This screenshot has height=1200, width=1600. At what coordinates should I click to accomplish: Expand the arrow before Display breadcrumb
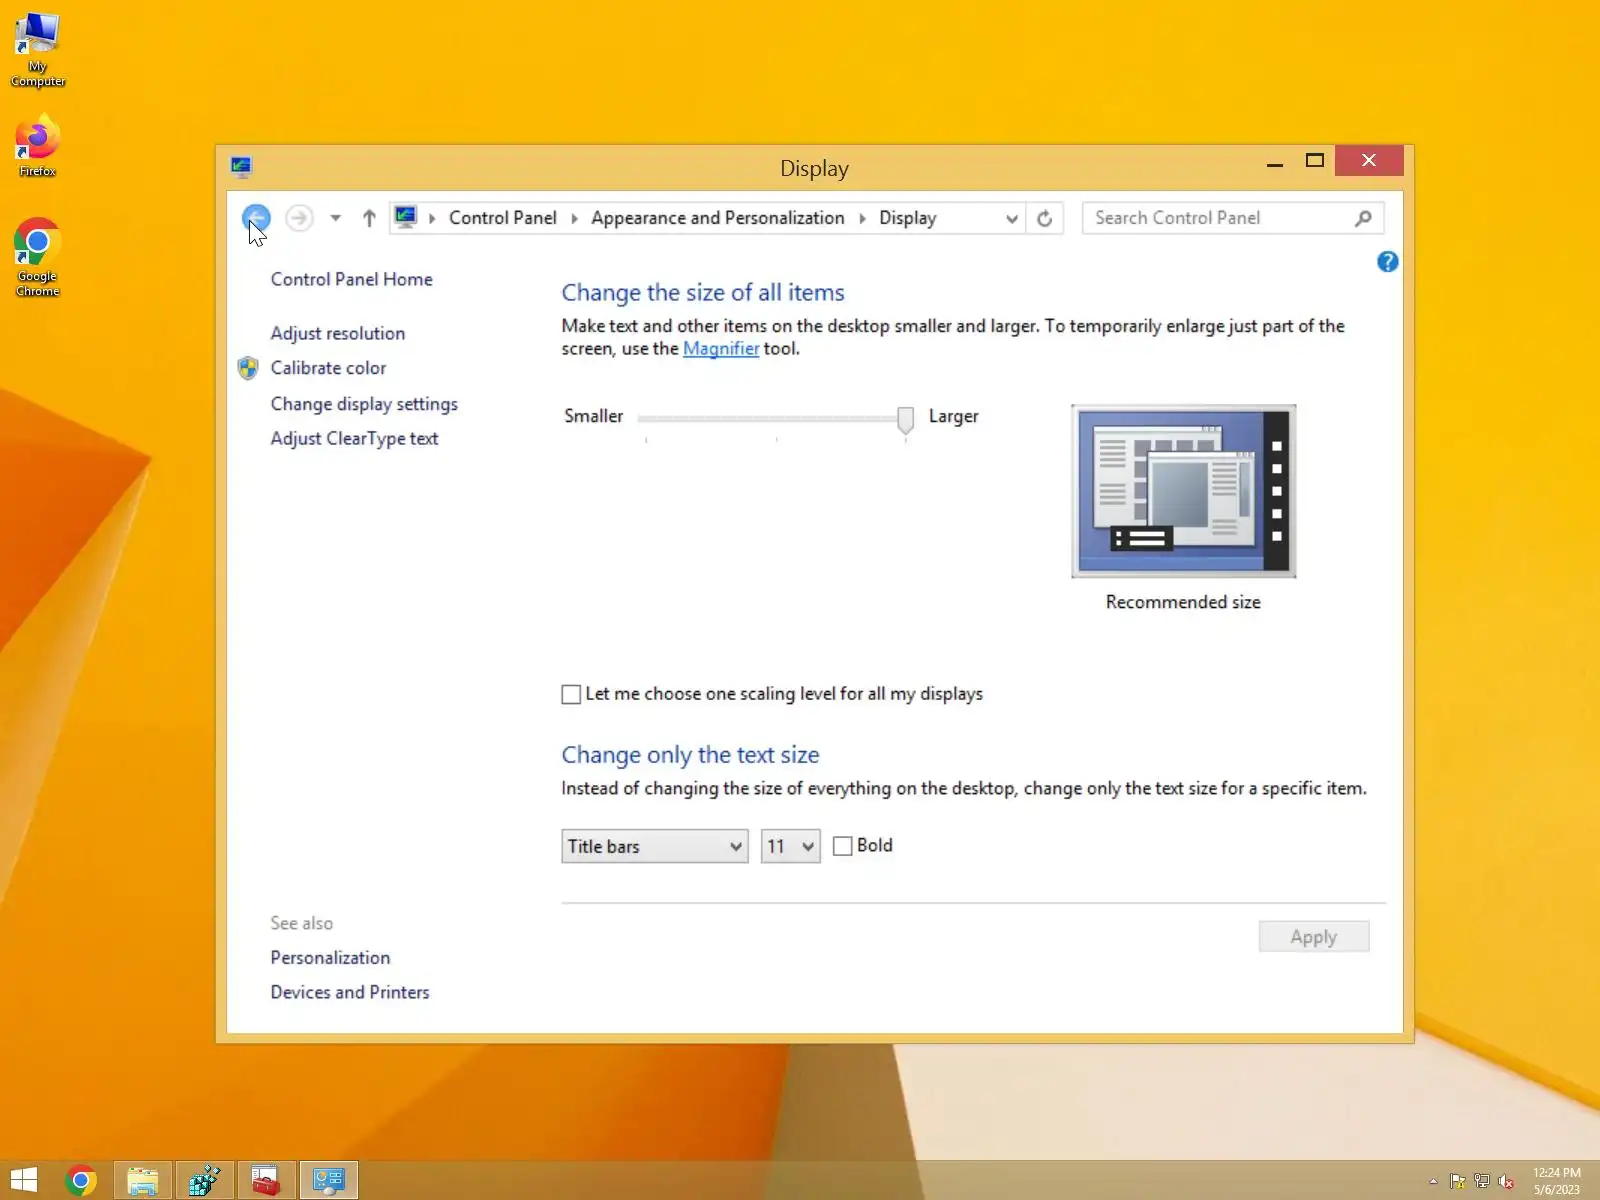coord(862,218)
